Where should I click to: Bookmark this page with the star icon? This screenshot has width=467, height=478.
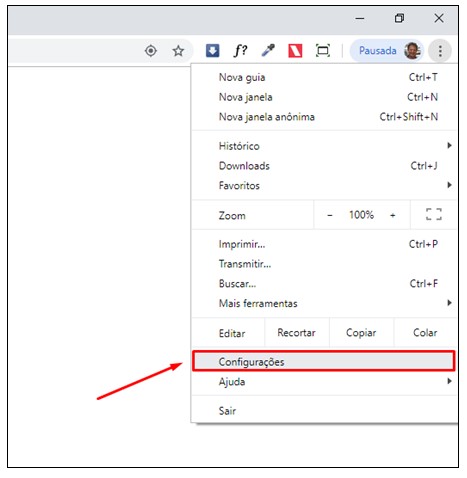178,51
